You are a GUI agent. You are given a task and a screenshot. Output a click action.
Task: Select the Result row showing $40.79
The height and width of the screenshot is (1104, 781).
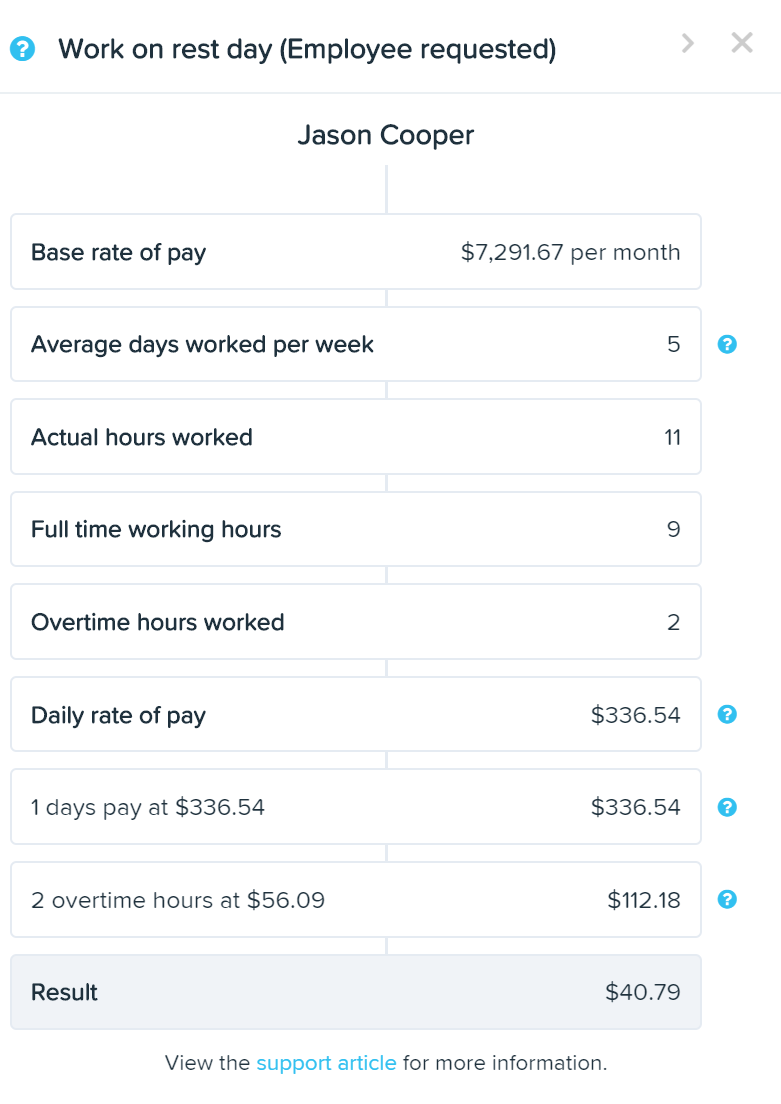356,992
